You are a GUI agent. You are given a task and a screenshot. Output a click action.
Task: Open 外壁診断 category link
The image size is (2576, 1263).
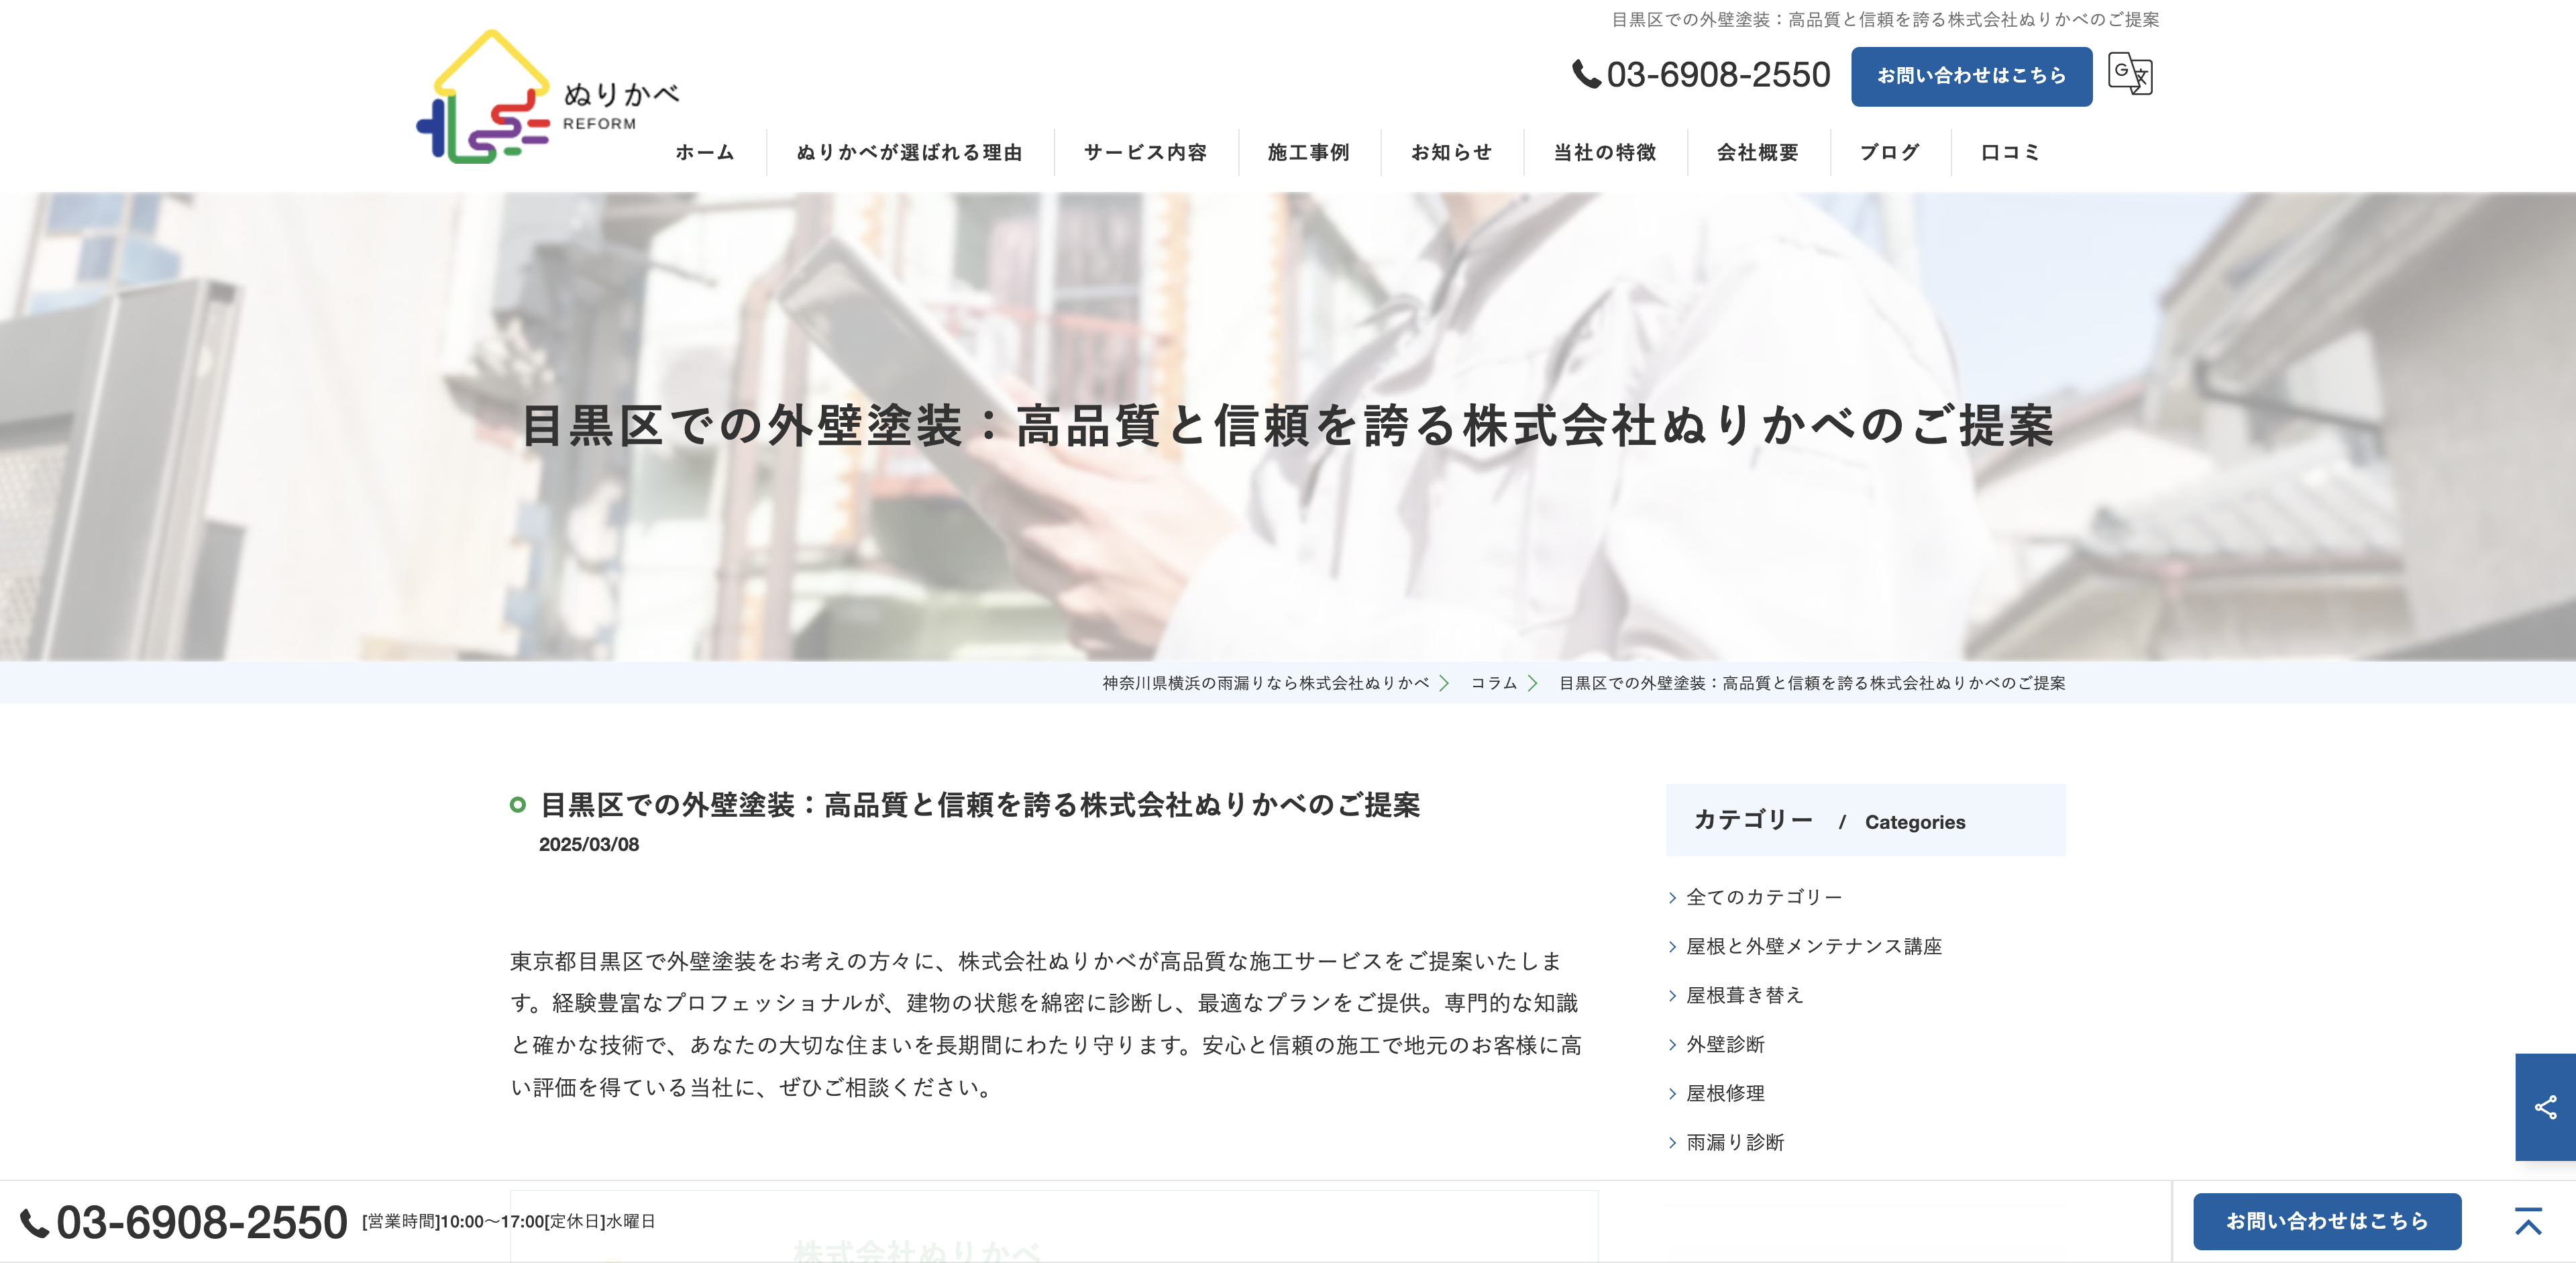(1725, 1044)
